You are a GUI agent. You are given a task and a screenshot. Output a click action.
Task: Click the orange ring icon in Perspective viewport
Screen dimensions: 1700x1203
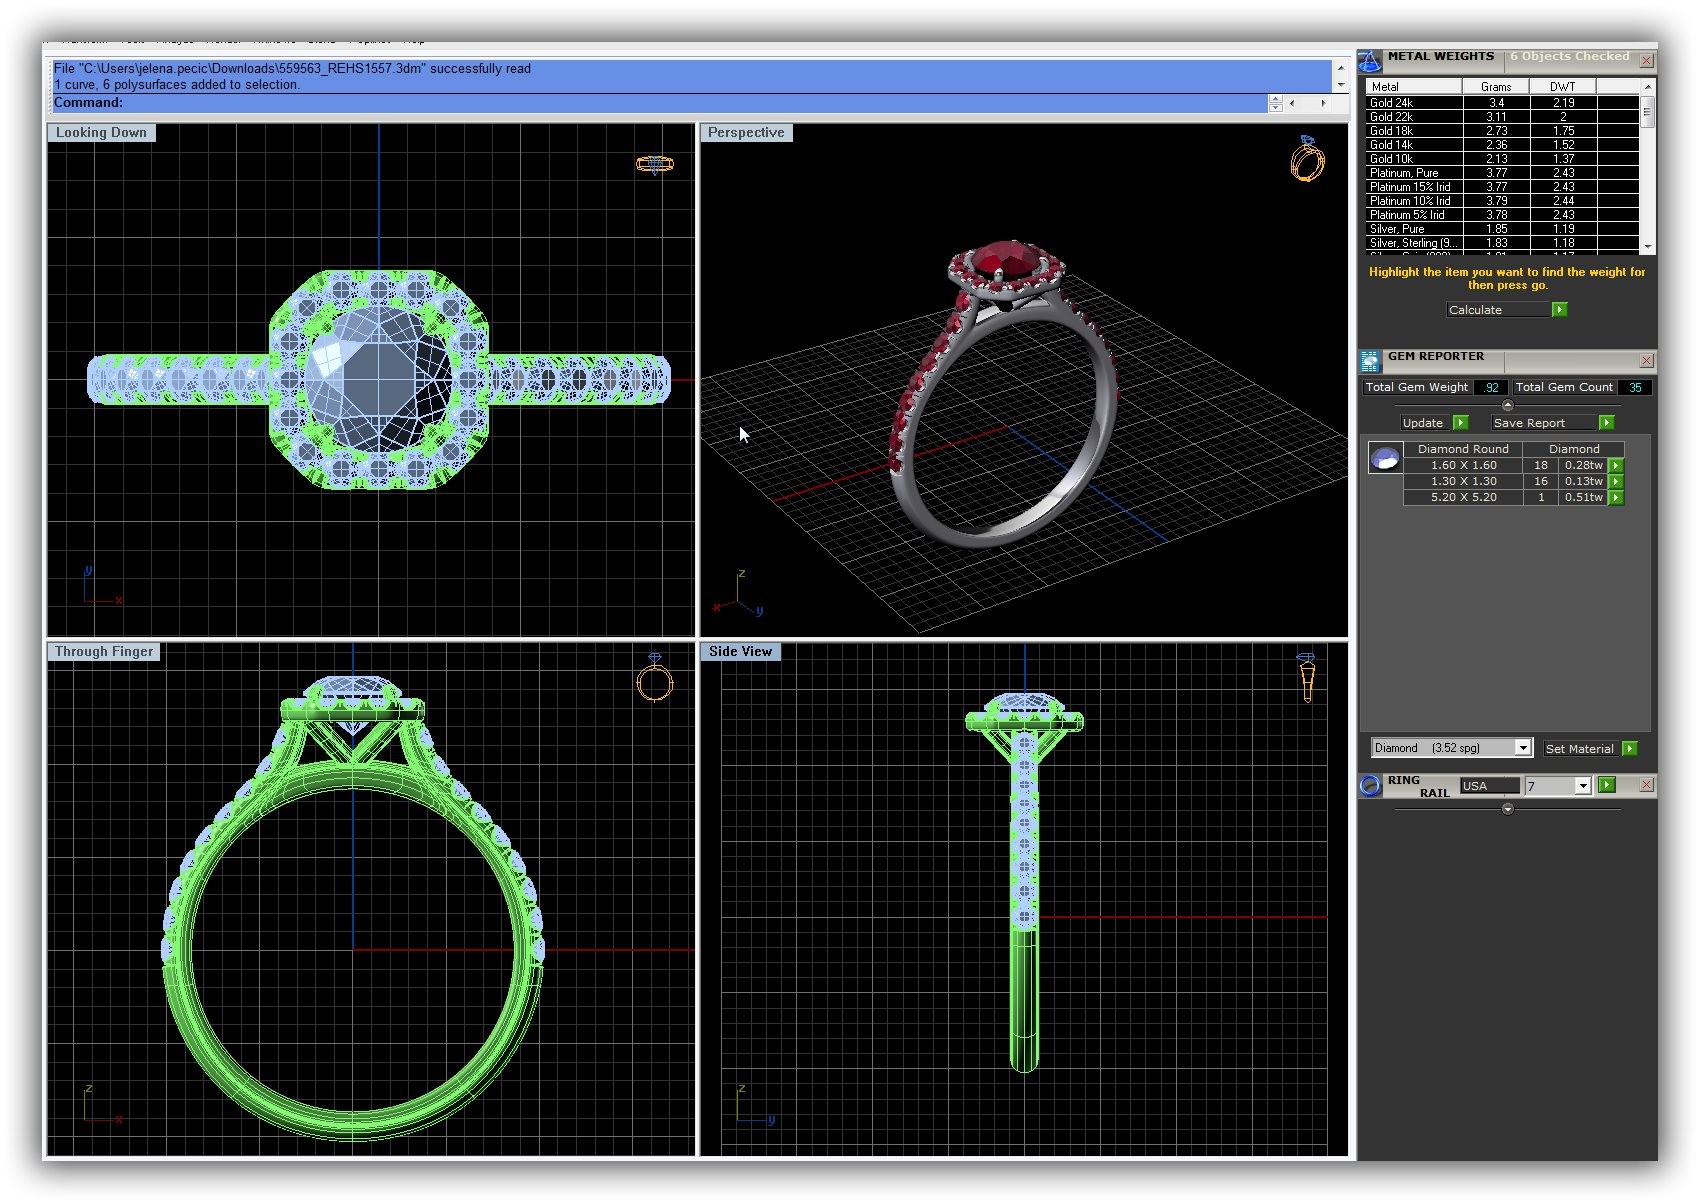tap(1307, 159)
